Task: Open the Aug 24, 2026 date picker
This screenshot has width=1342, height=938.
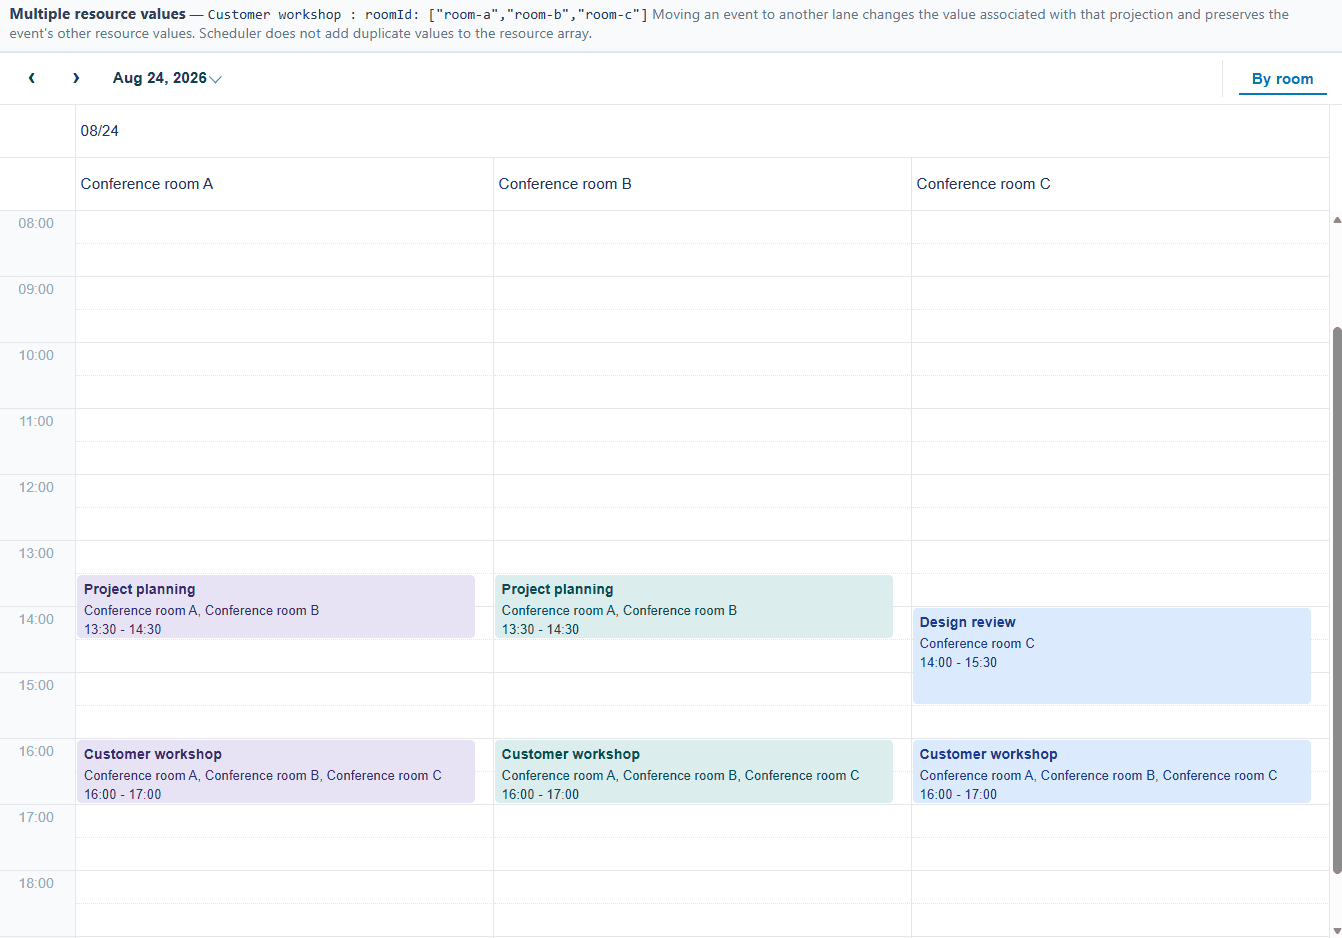Action: [166, 78]
